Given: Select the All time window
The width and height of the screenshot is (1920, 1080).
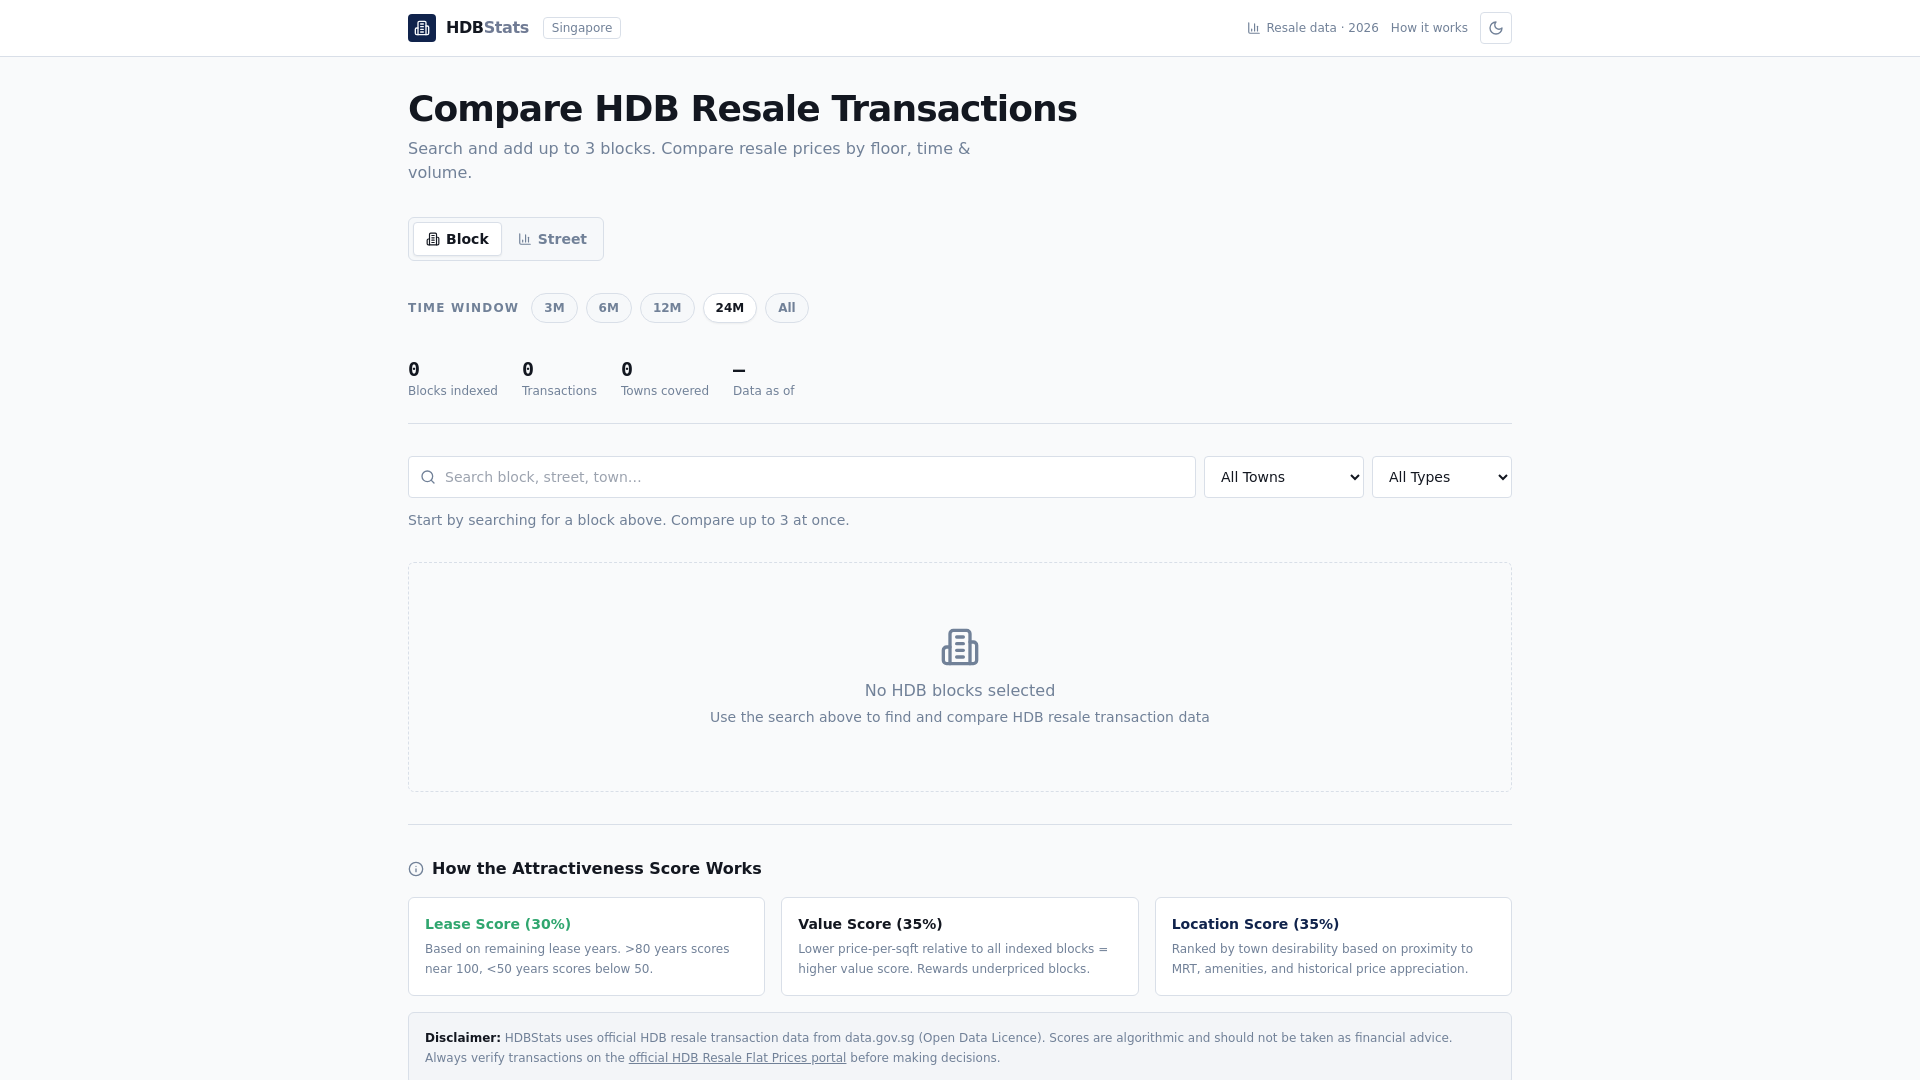Looking at the screenshot, I should [787, 308].
